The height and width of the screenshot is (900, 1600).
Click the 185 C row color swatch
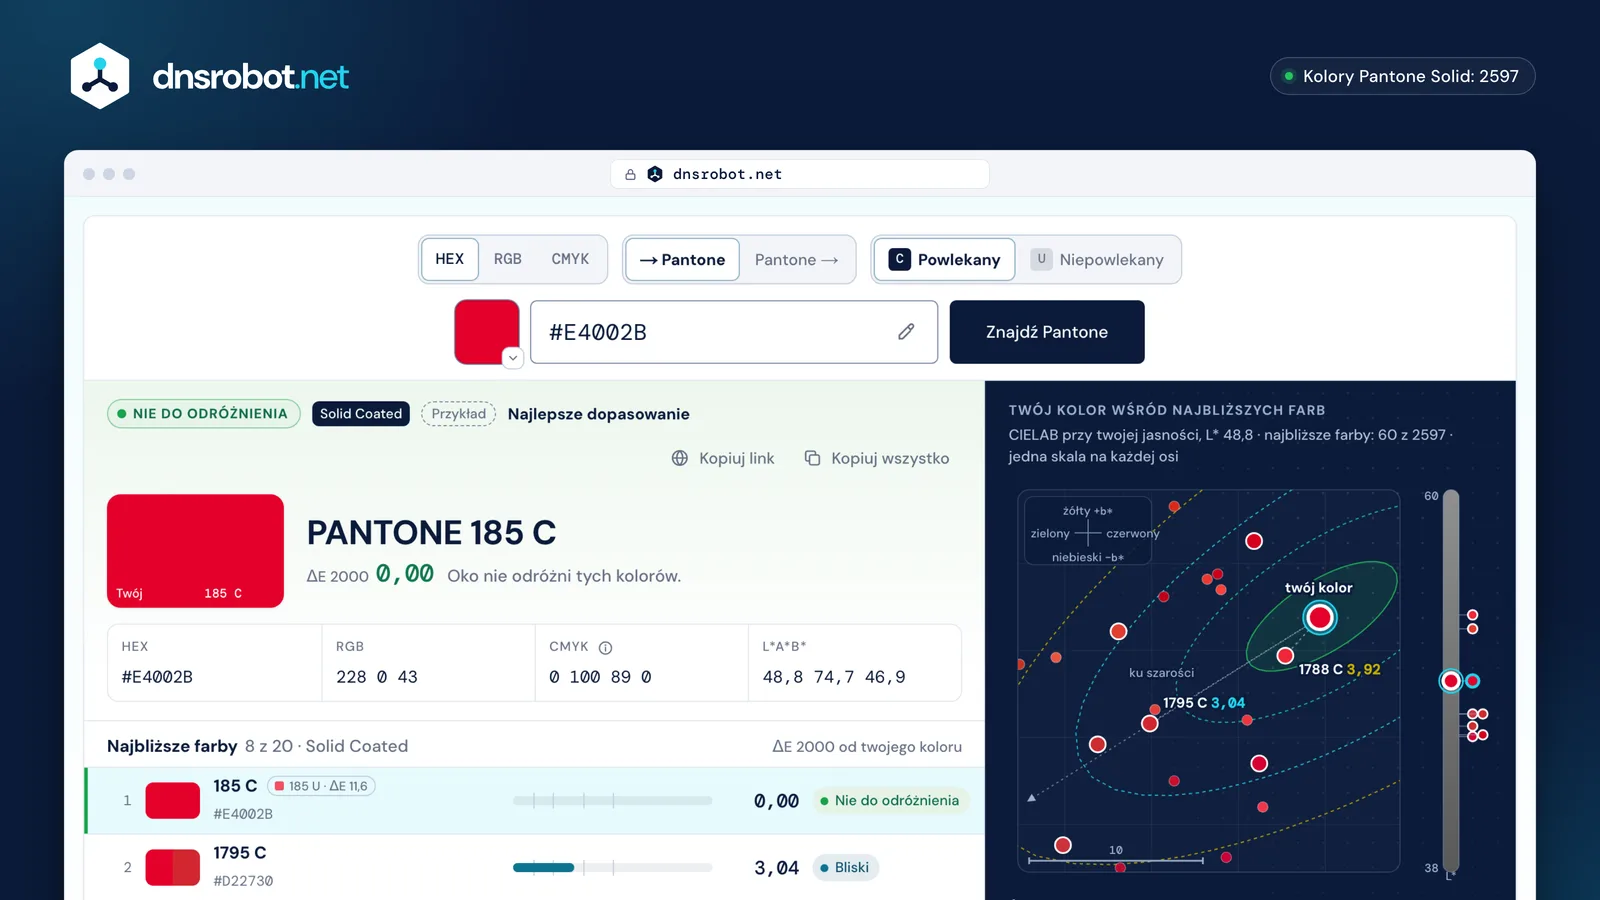[173, 801]
